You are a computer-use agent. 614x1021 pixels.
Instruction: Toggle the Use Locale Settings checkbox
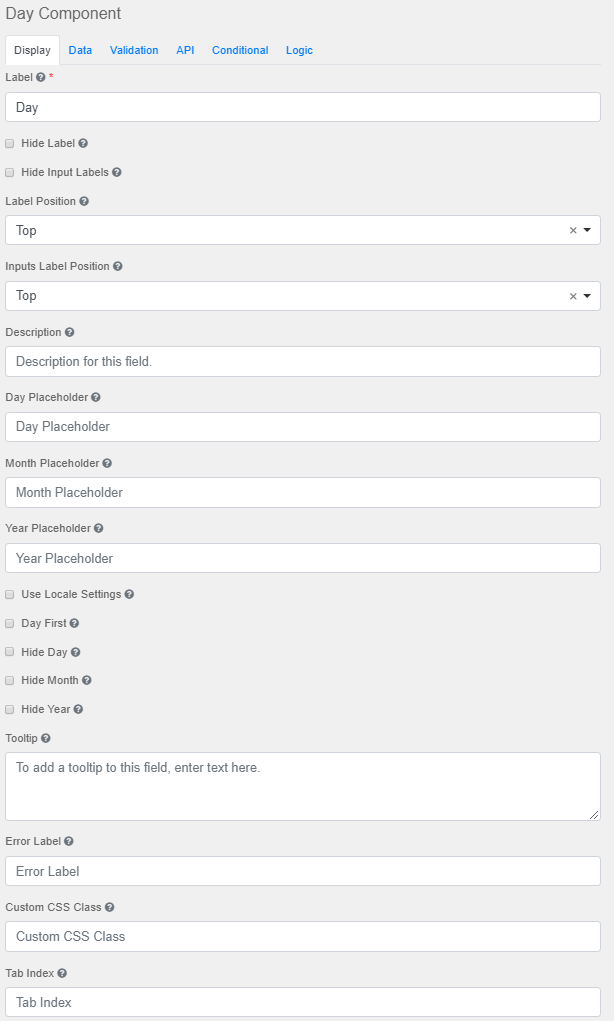[x=10, y=594]
